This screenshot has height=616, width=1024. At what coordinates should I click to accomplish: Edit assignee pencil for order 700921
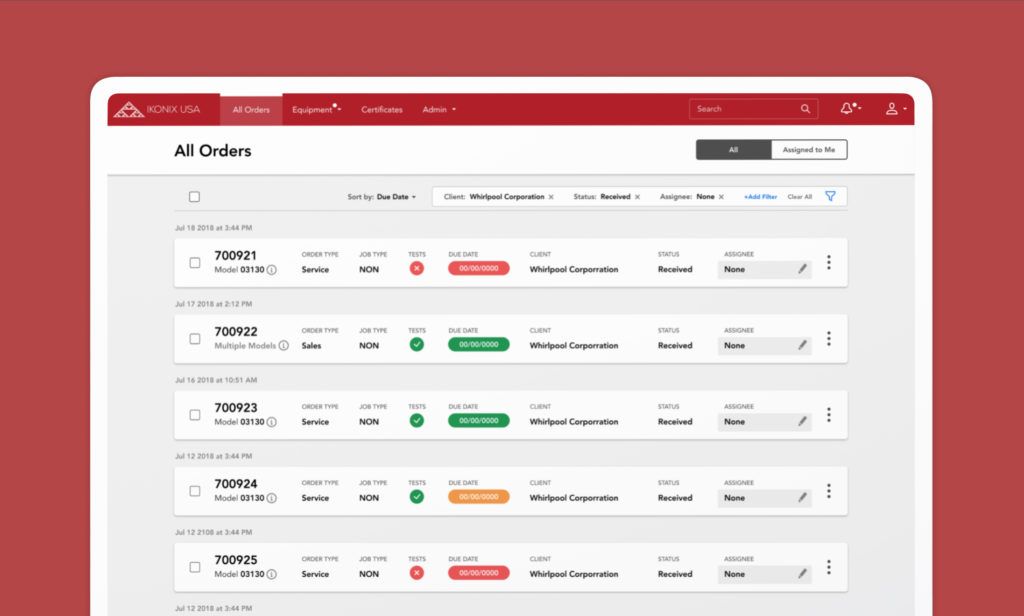tap(803, 269)
